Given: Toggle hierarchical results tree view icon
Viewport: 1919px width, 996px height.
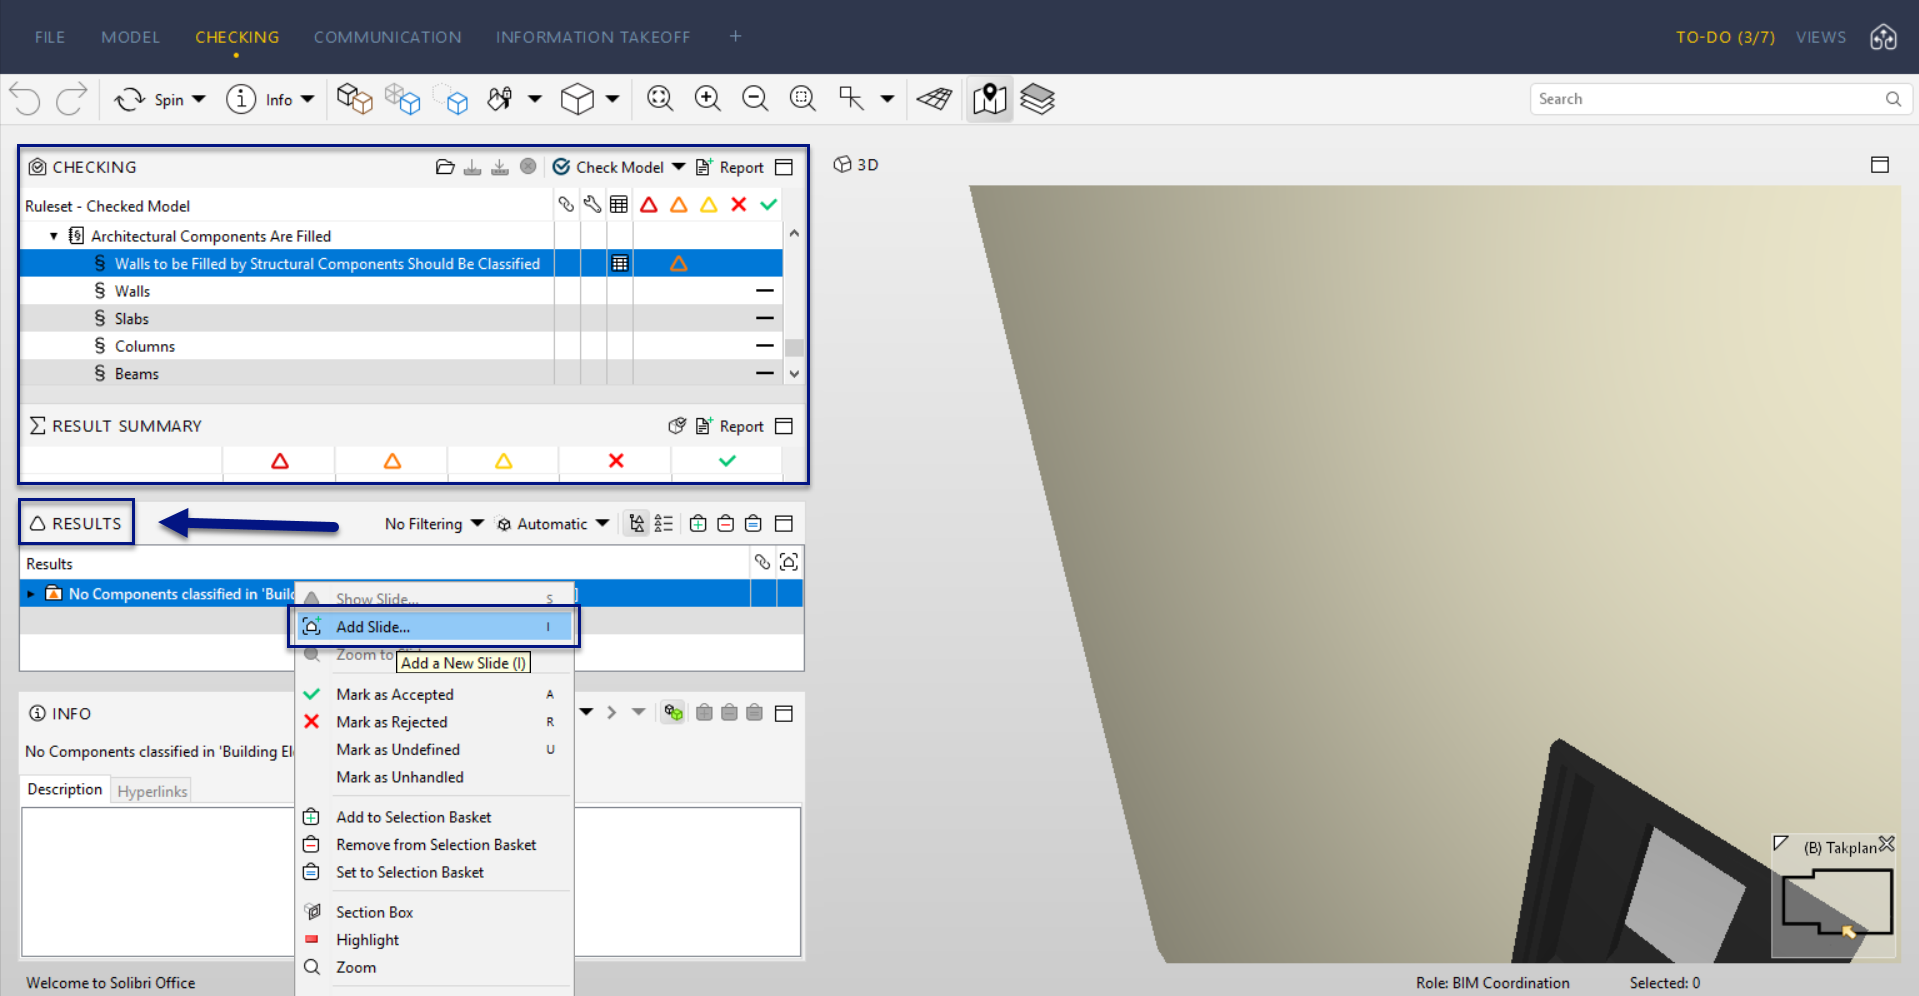Looking at the screenshot, I should pos(637,524).
